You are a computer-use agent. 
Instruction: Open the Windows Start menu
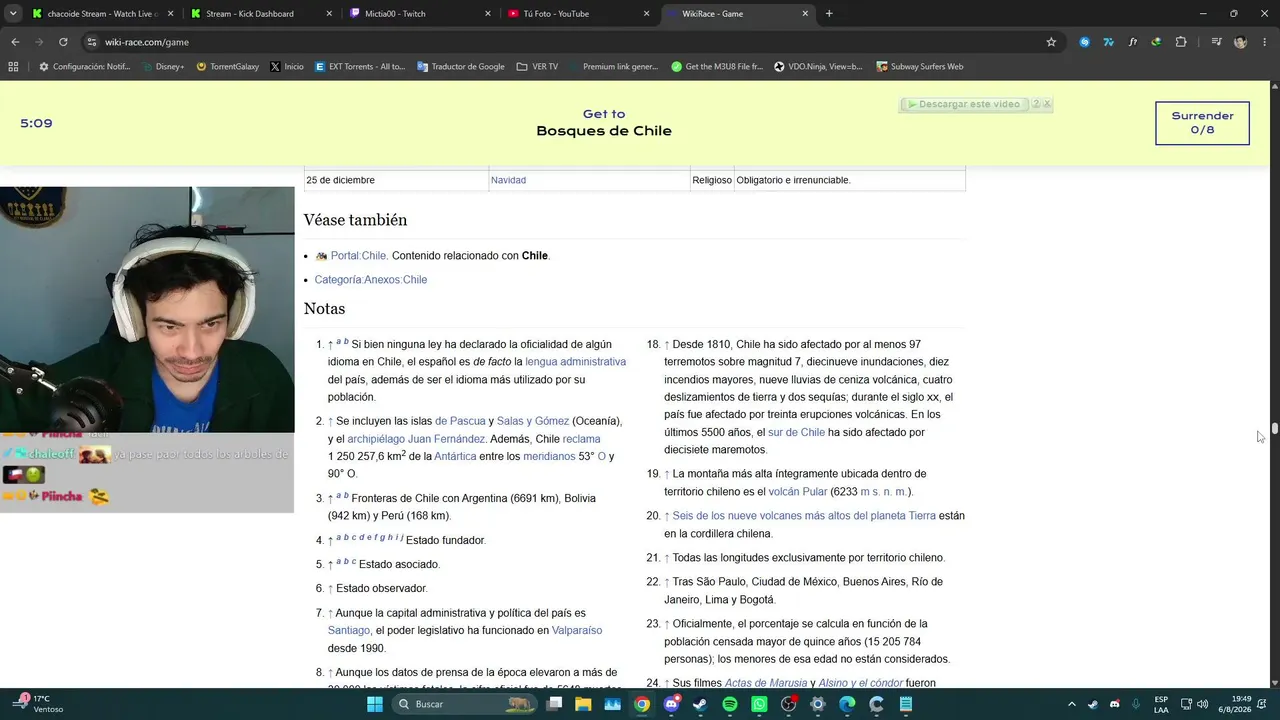click(374, 705)
